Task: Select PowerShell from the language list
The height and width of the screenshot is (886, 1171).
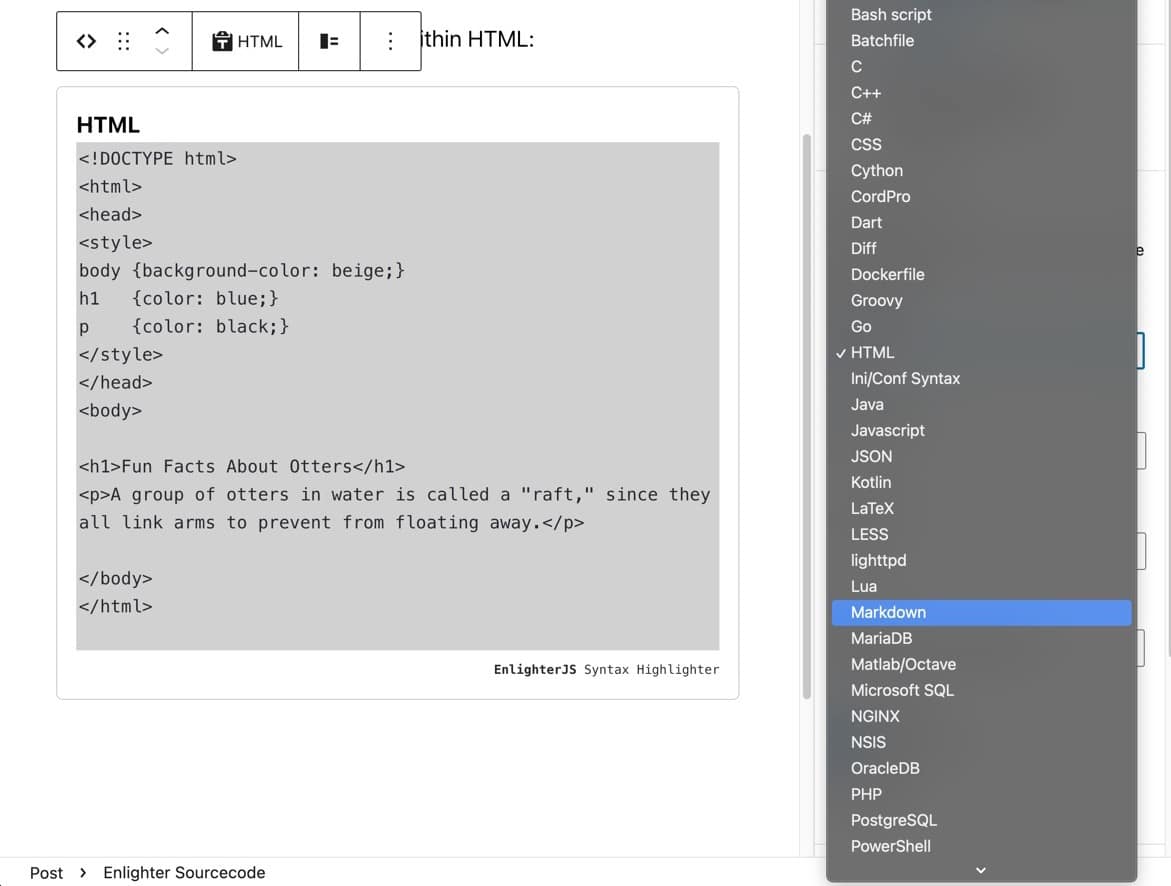Action: pyautogui.click(x=890, y=846)
